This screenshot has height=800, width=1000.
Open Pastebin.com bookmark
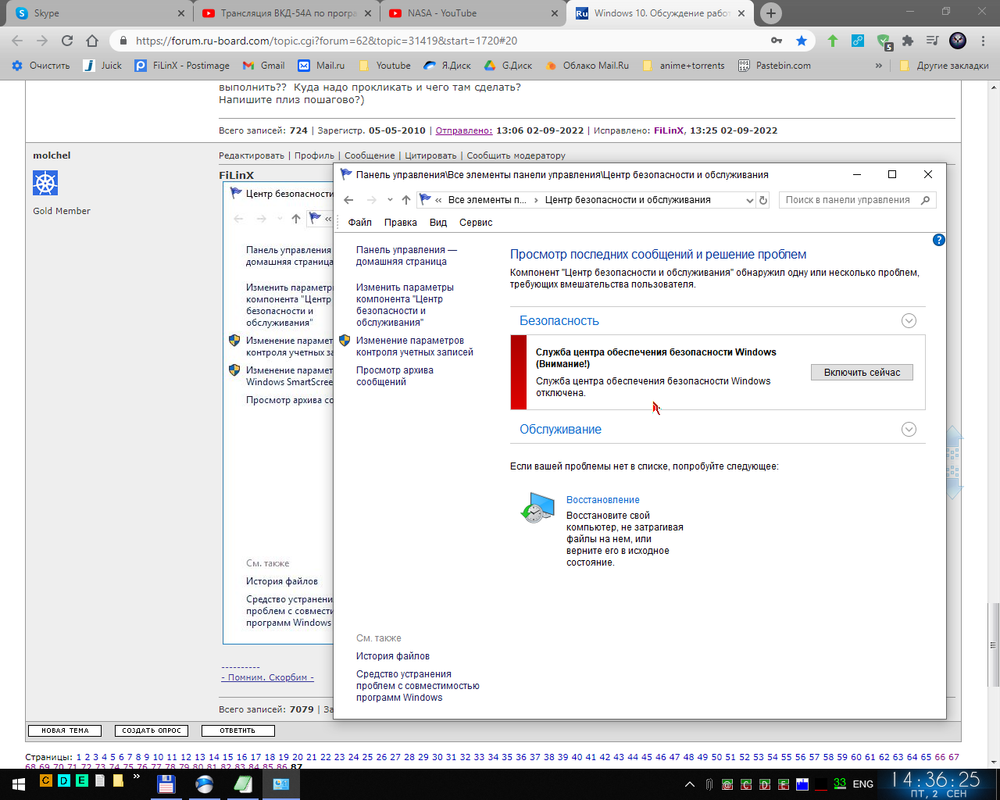(775, 65)
